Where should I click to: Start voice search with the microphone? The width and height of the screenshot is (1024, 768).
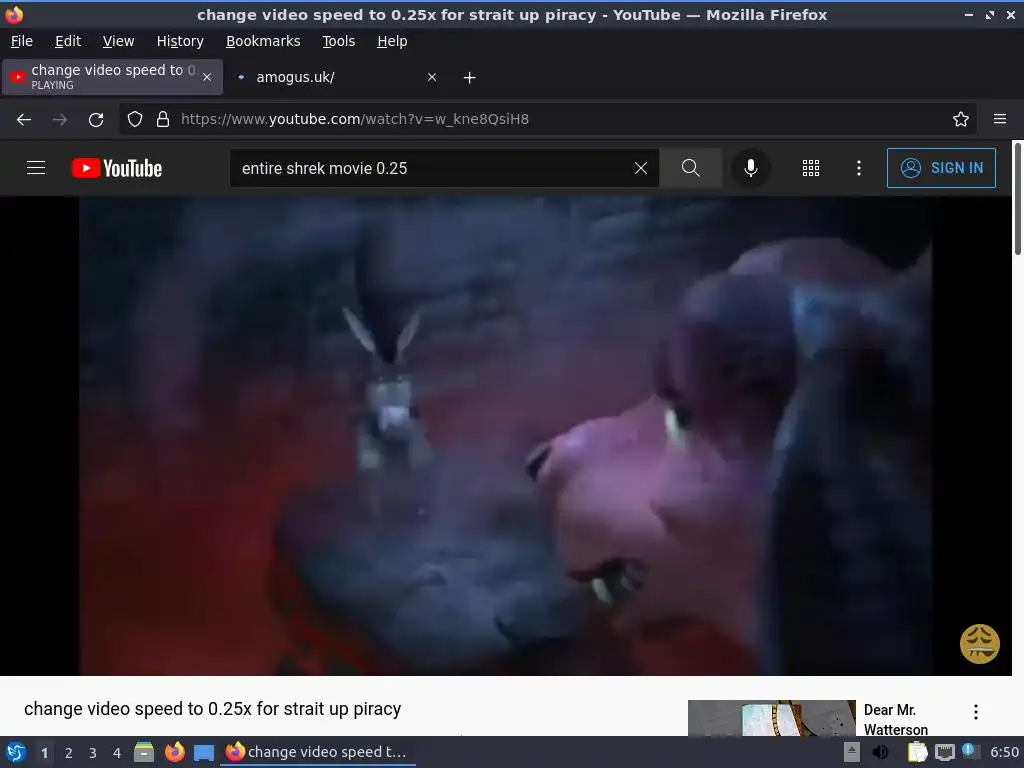(x=750, y=168)
